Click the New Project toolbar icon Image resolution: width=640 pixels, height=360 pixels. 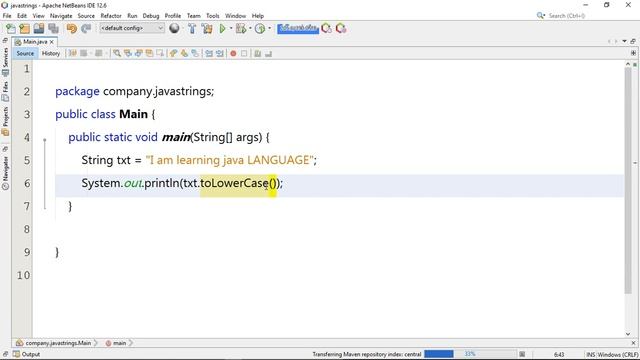(x=24, y=29)
